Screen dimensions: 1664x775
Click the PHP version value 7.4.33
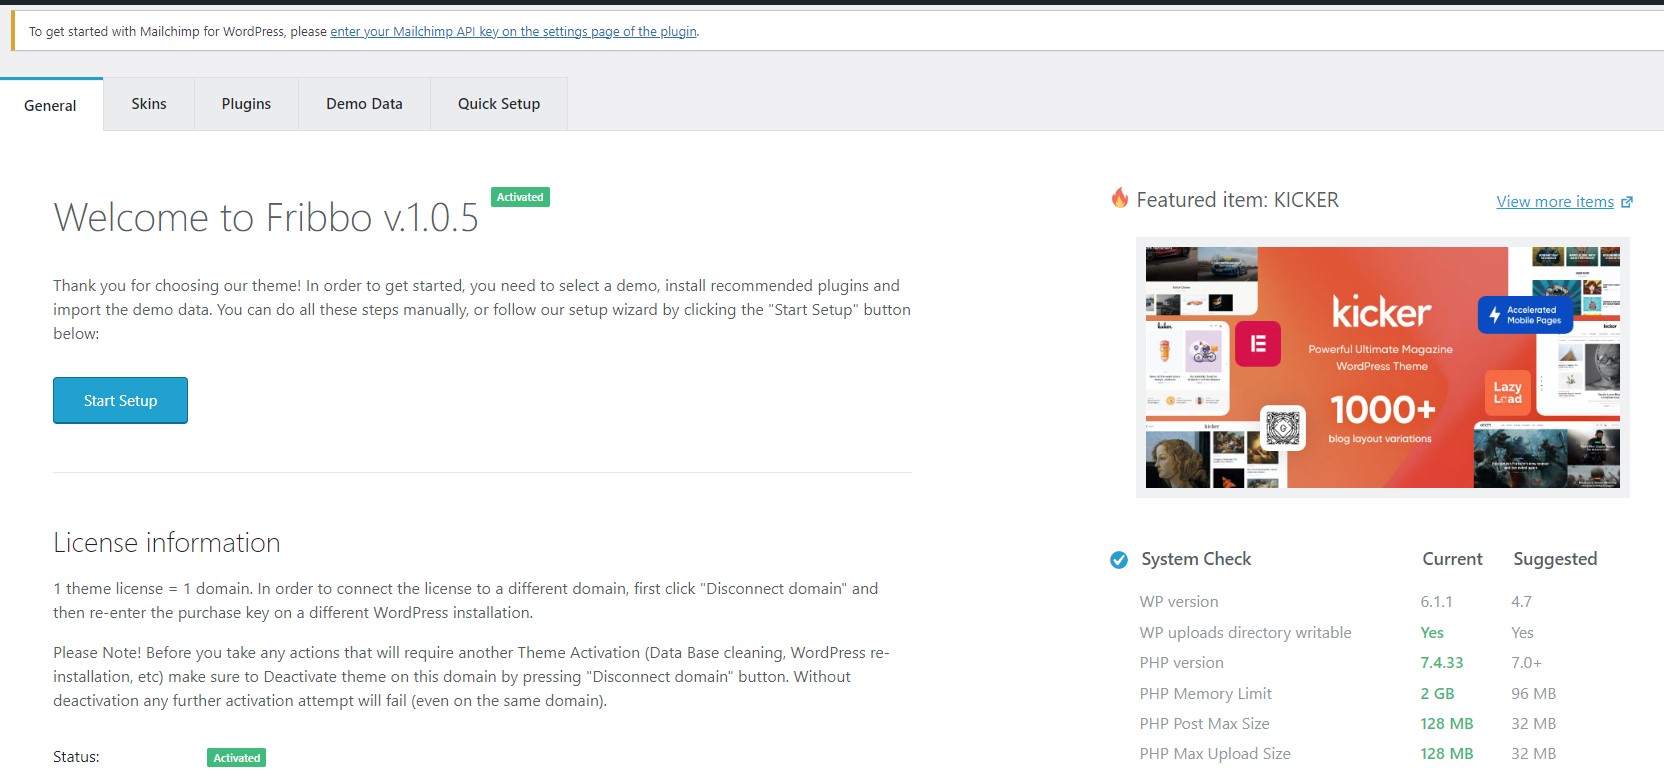(1442, 663)
